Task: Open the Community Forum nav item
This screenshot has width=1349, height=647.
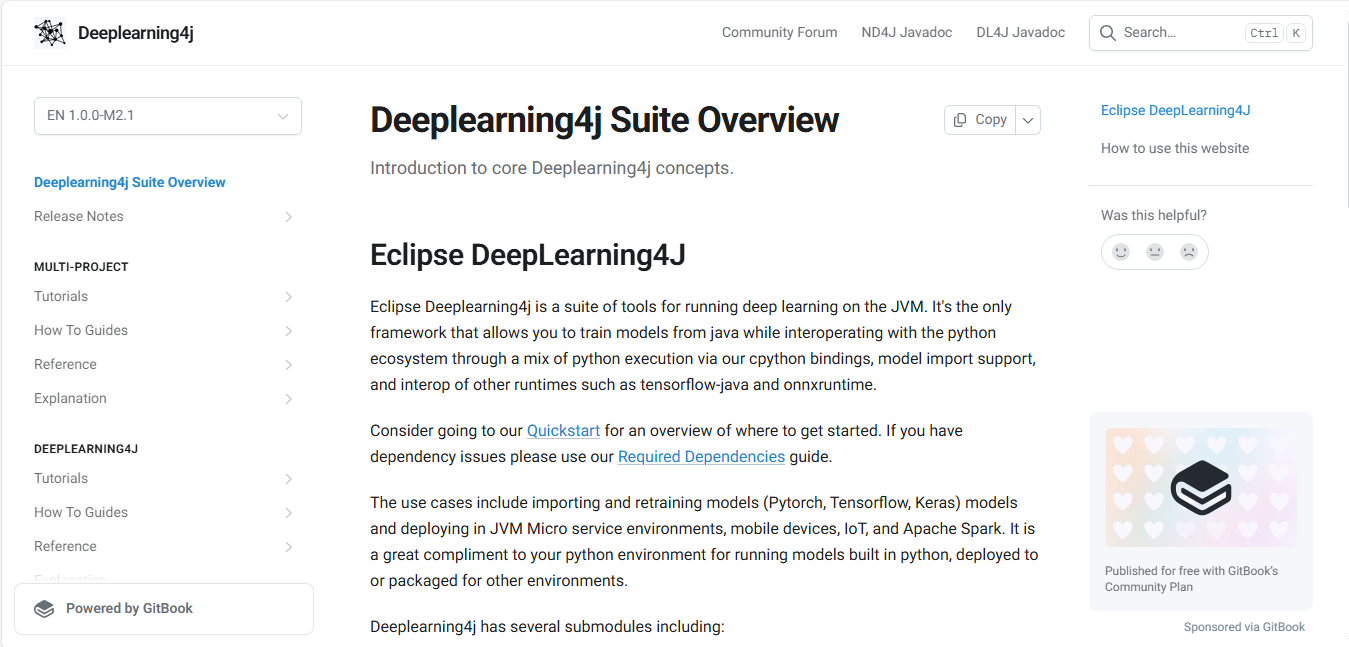Action: (779, 33)
